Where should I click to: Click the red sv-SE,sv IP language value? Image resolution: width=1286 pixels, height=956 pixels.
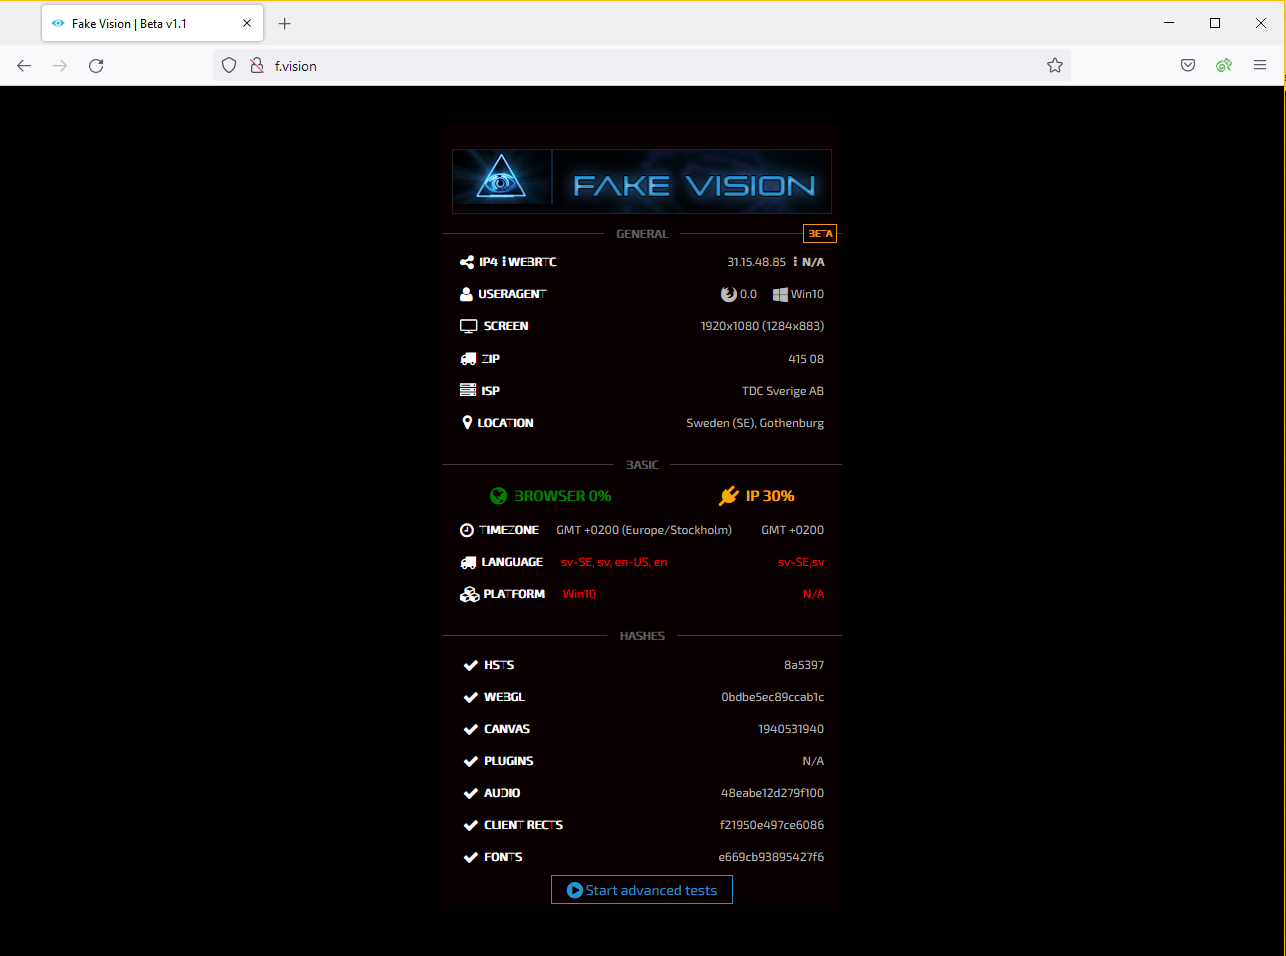coord(801,562)
